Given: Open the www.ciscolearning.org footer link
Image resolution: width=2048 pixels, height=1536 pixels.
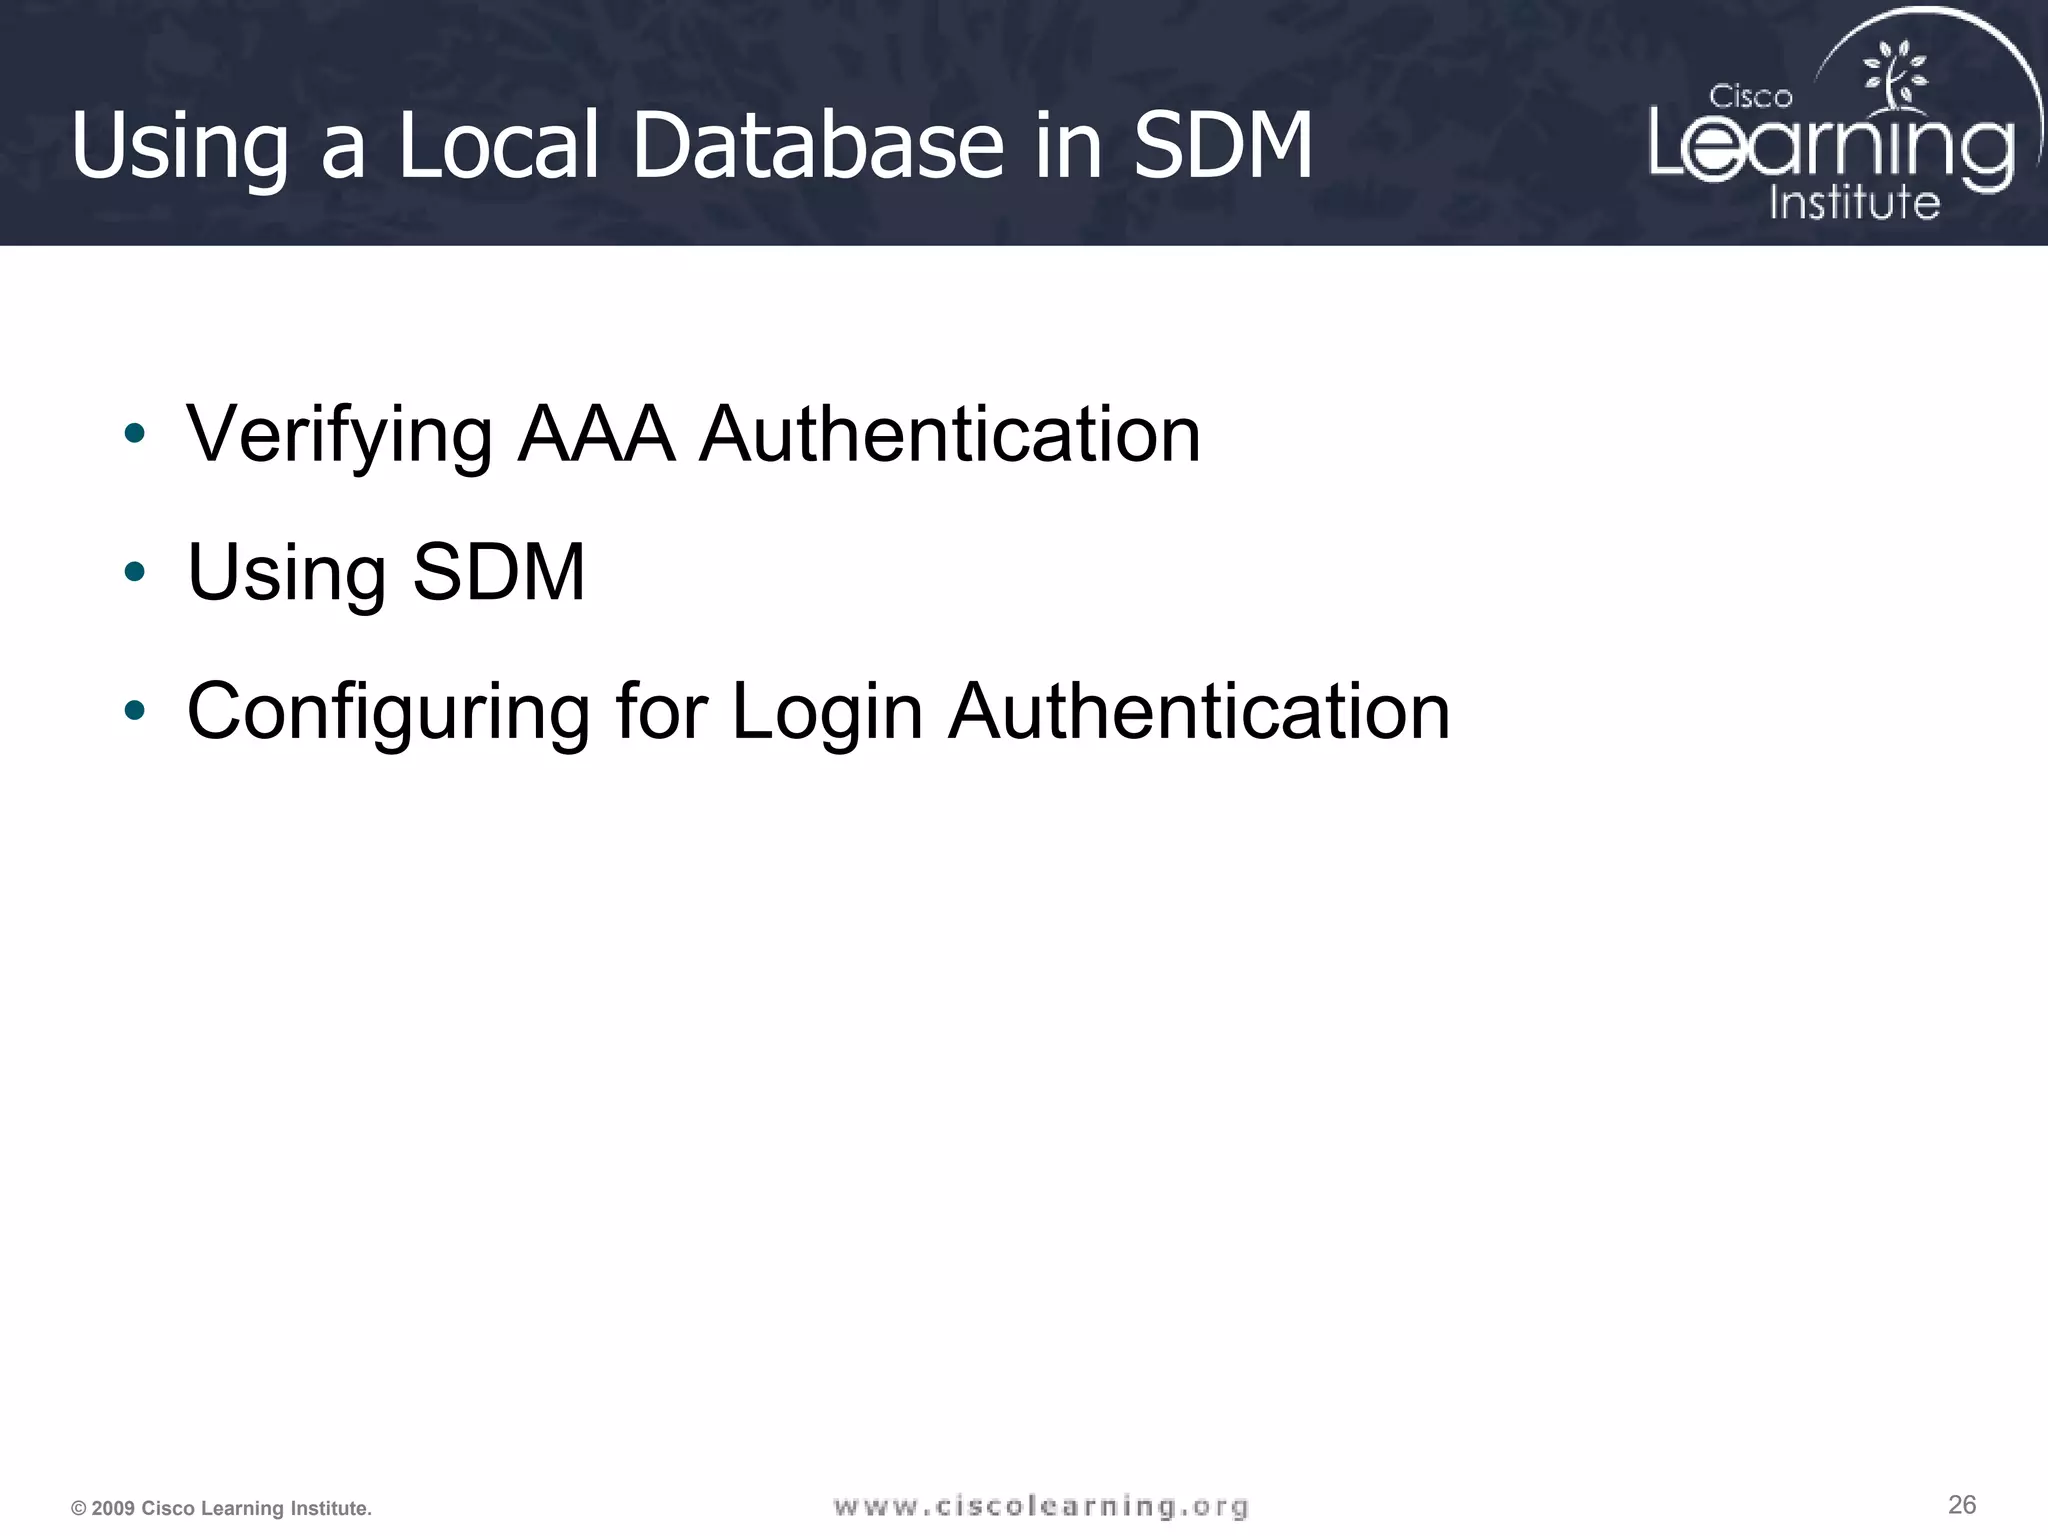Looking at the screenshot, I should point(1041,1506).
